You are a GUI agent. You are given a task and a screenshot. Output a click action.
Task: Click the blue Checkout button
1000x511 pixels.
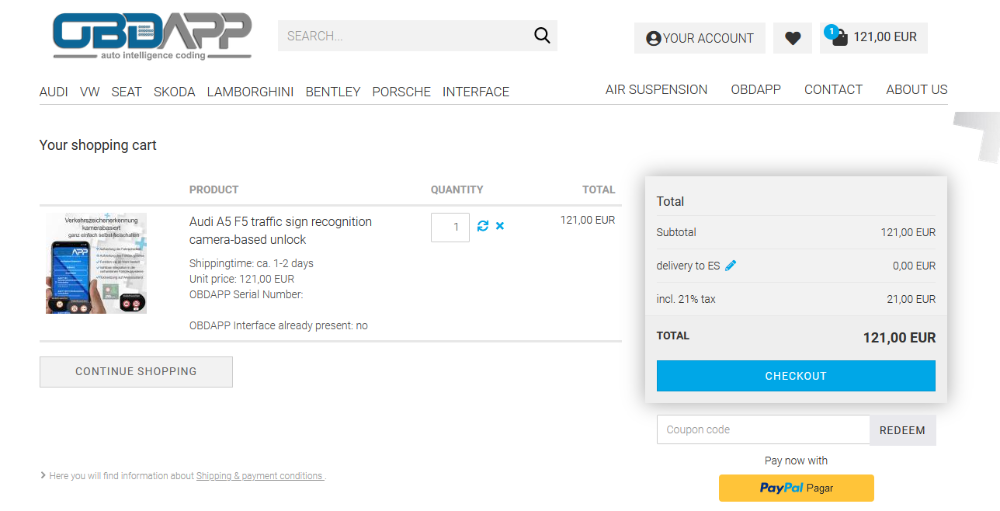point(796,376)
